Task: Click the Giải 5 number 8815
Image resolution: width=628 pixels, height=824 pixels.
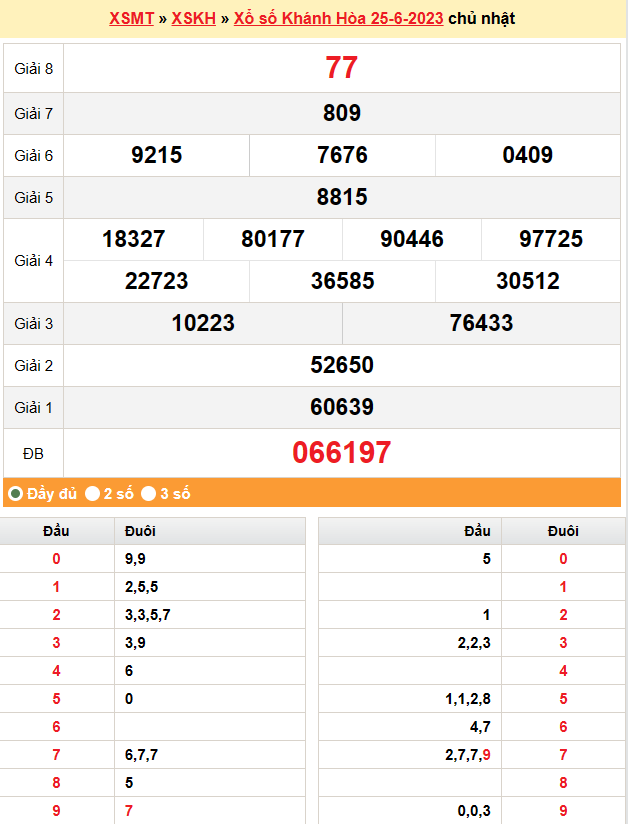Action: tap(341, 197)
